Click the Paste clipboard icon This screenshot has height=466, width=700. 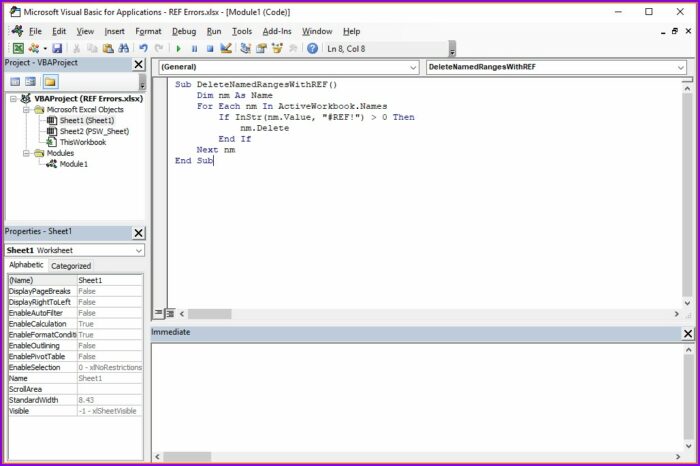[108, 48]
